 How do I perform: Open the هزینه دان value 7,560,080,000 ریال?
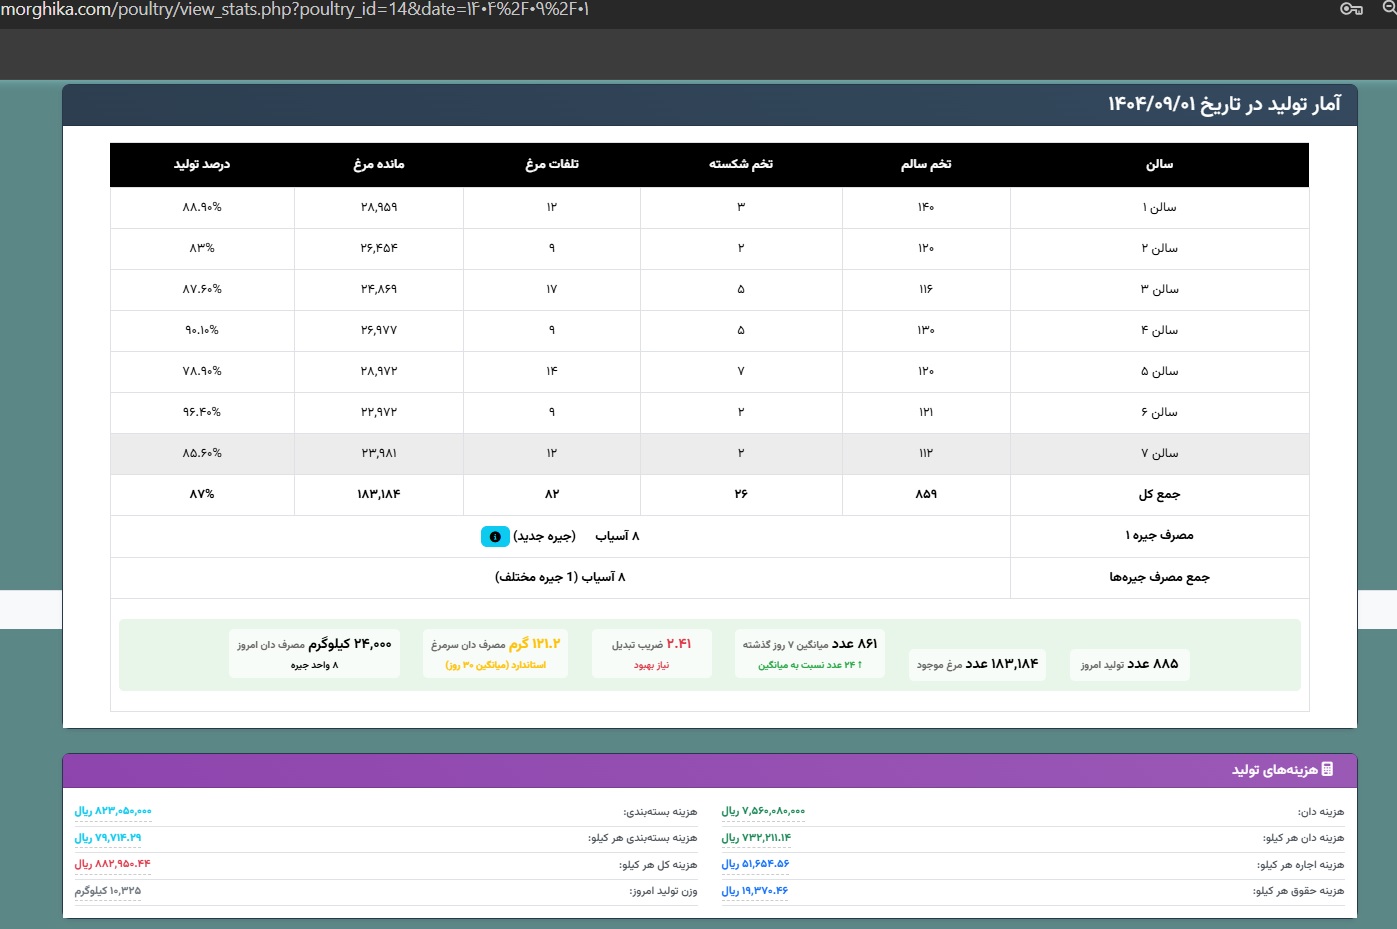point(765,811)
